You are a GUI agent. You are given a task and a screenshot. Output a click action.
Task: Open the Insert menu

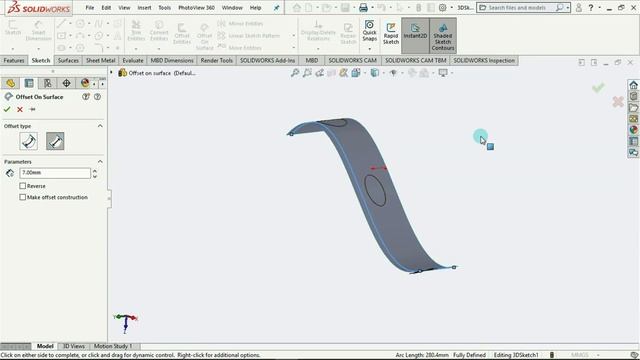coord(144,8)
